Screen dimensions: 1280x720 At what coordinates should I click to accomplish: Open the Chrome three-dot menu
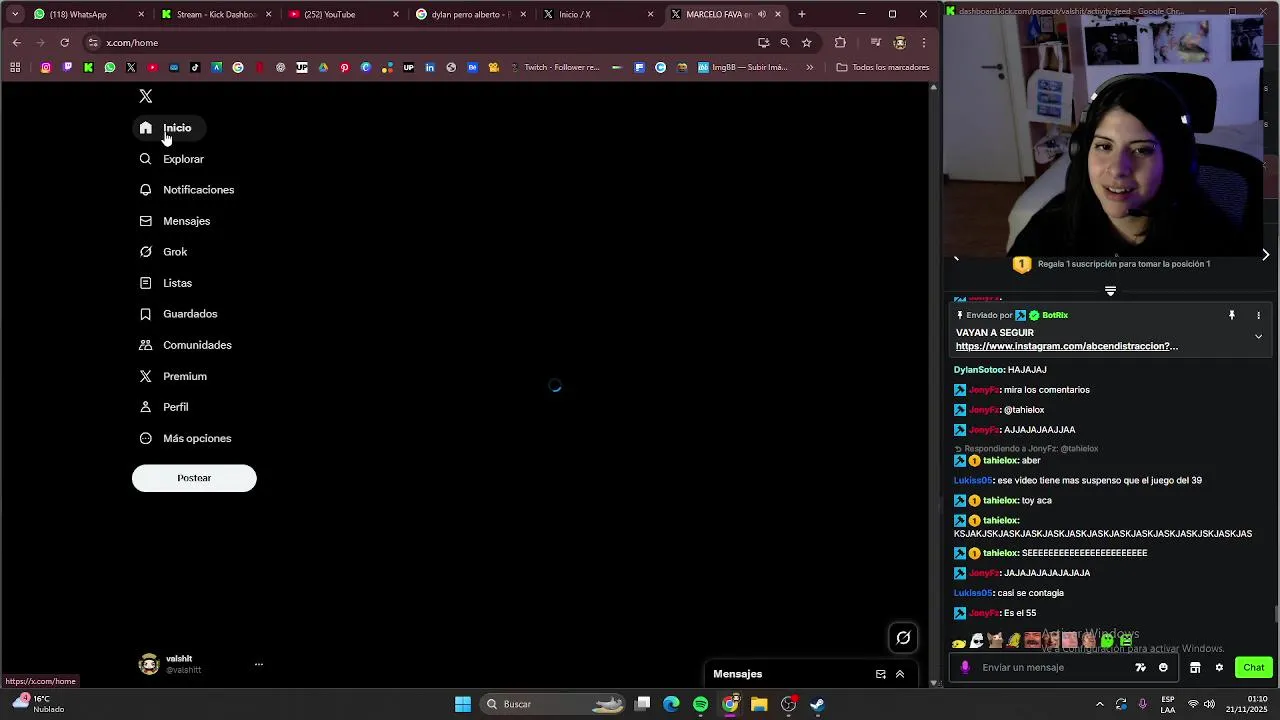[x=924, y=43]
